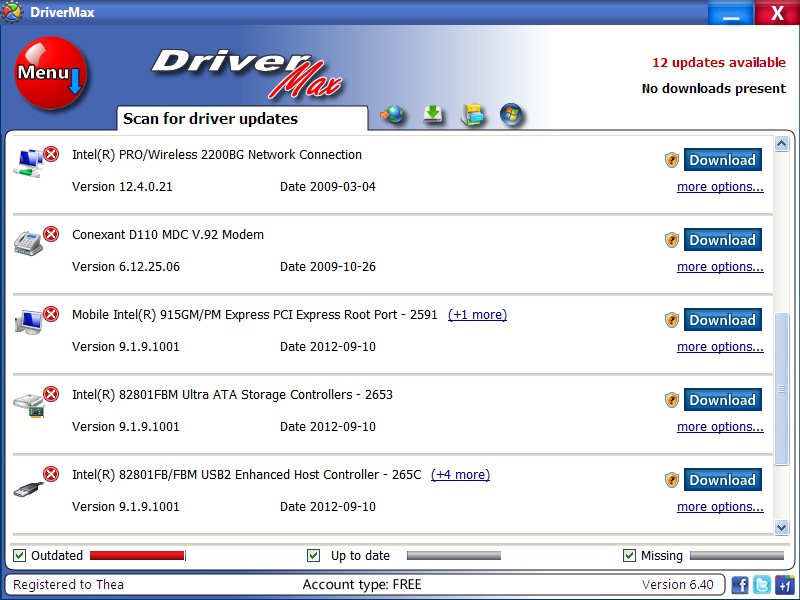
Task: Select Intel(R) PRO/Wireless 2200BG Network Connection name
Action: pos(217,155)
